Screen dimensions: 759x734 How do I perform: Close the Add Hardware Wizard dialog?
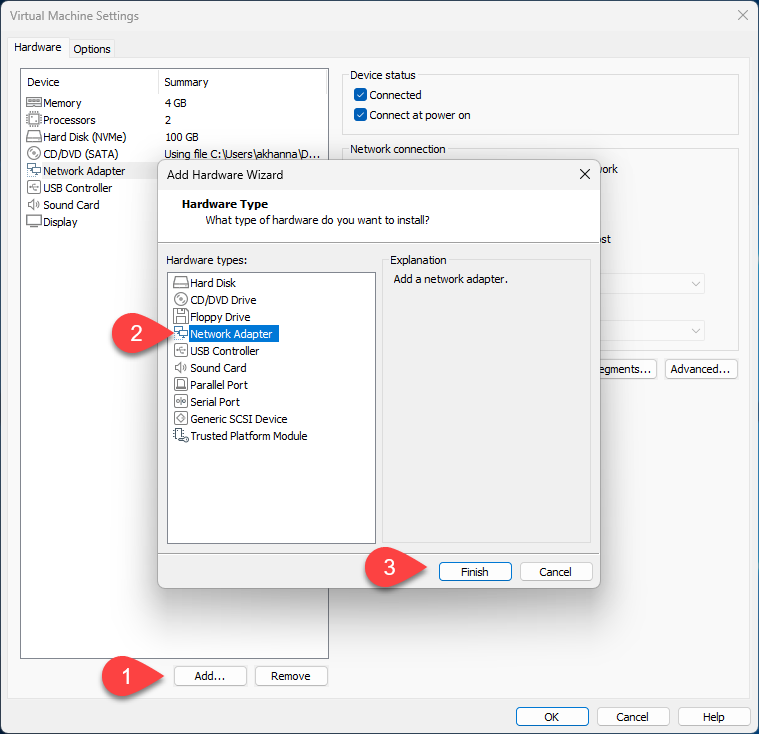(585, 174)
